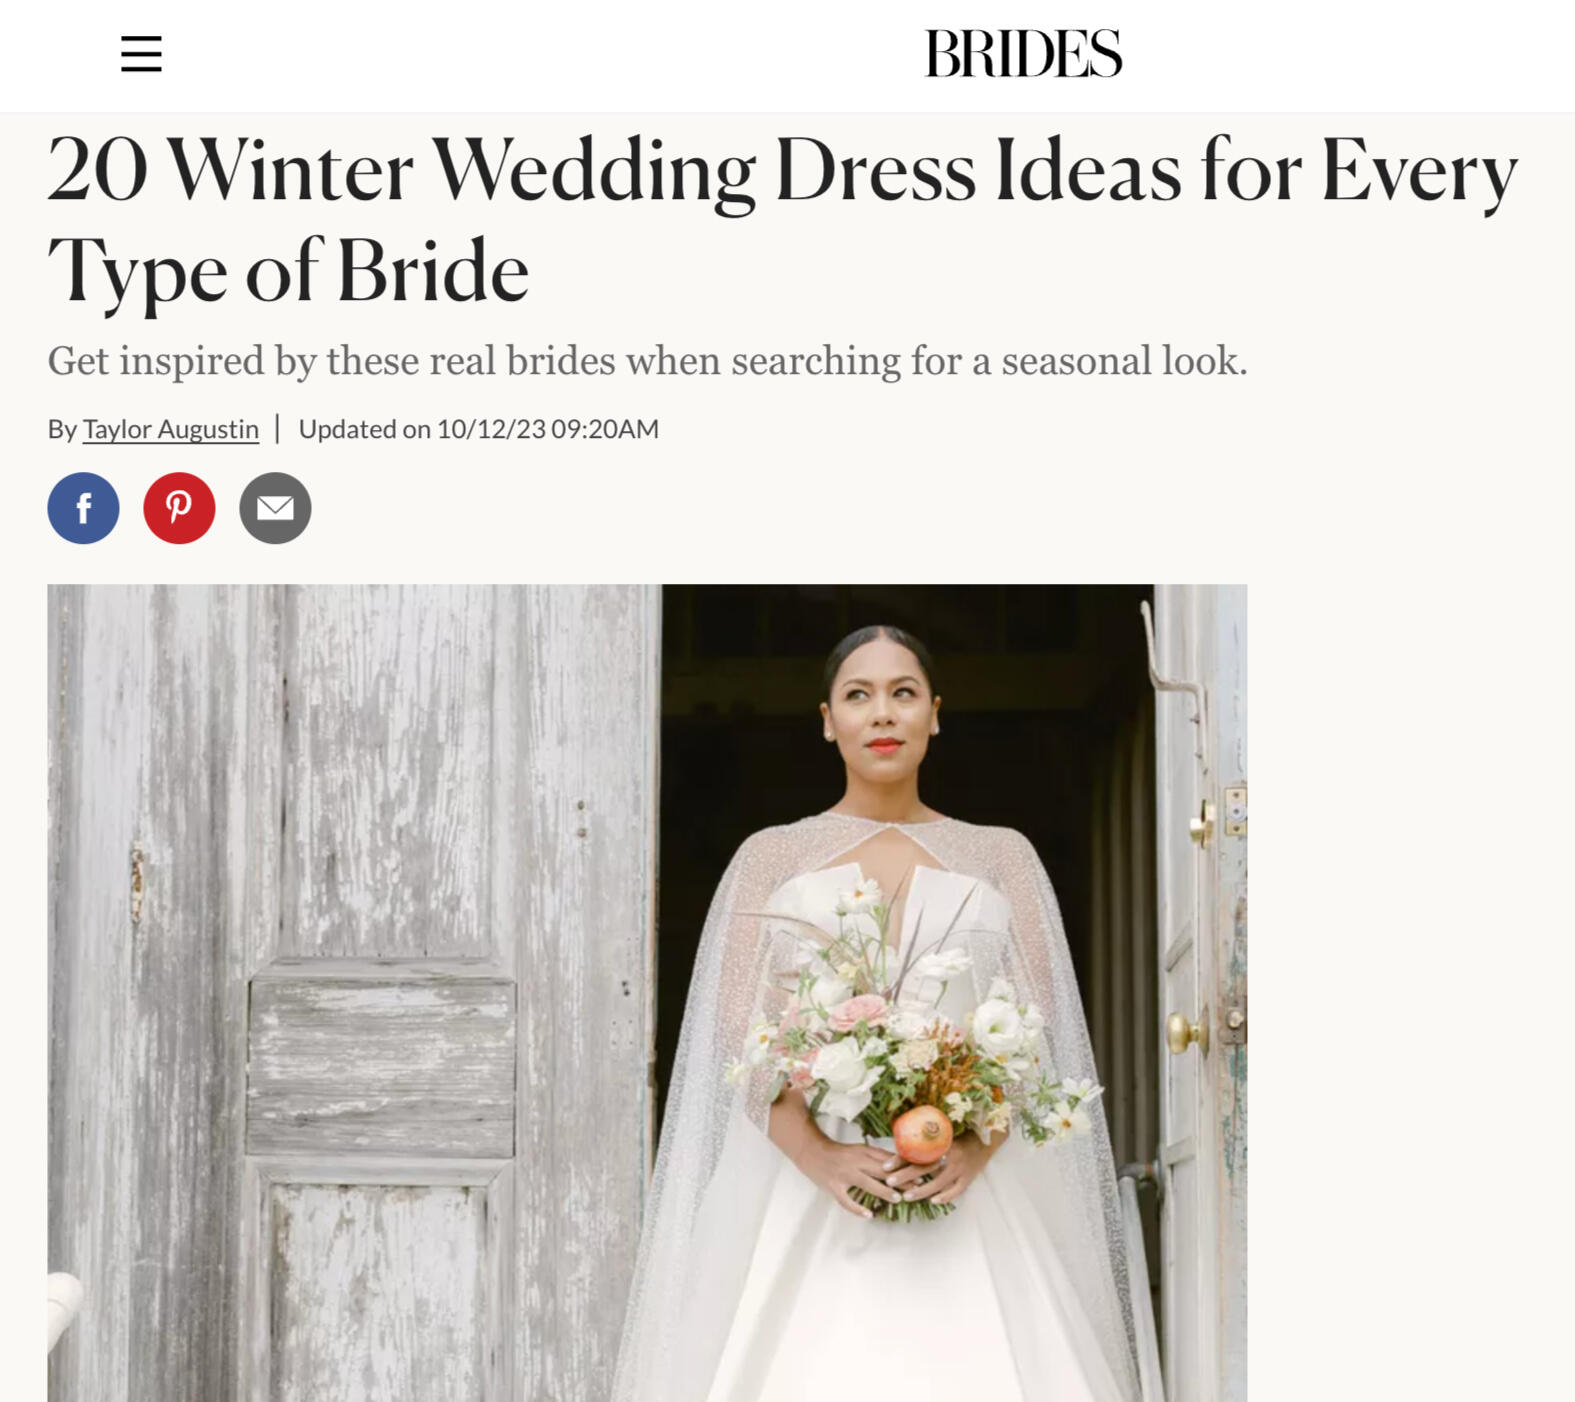
Task: Click the vertical separator after author name
Action: coord(278,429)
